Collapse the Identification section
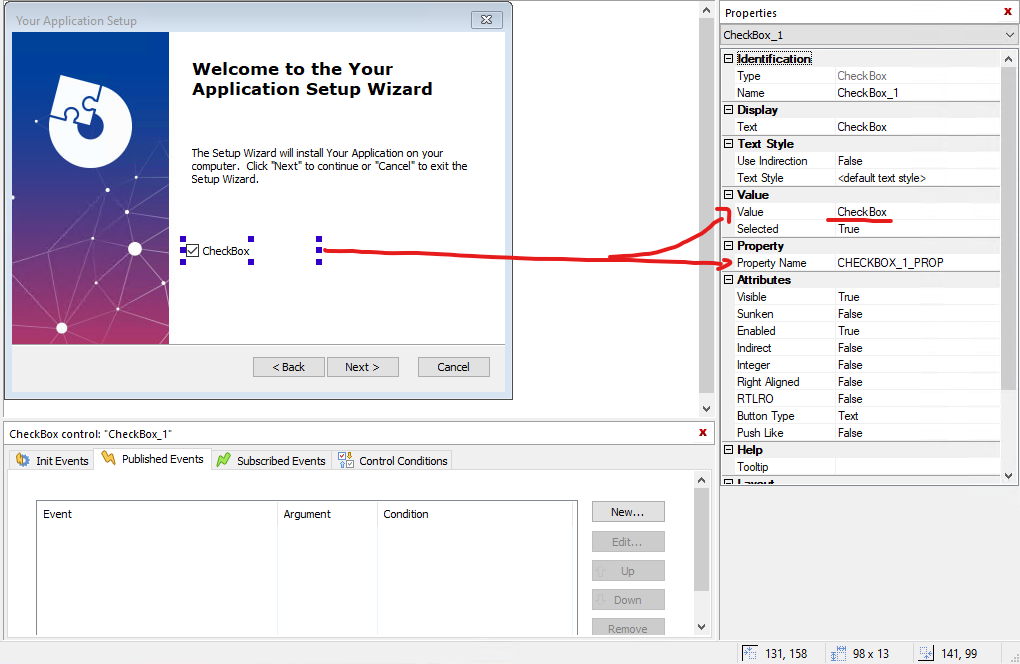The height and width of the screenshot is (664, 1020). pos(729,58)
